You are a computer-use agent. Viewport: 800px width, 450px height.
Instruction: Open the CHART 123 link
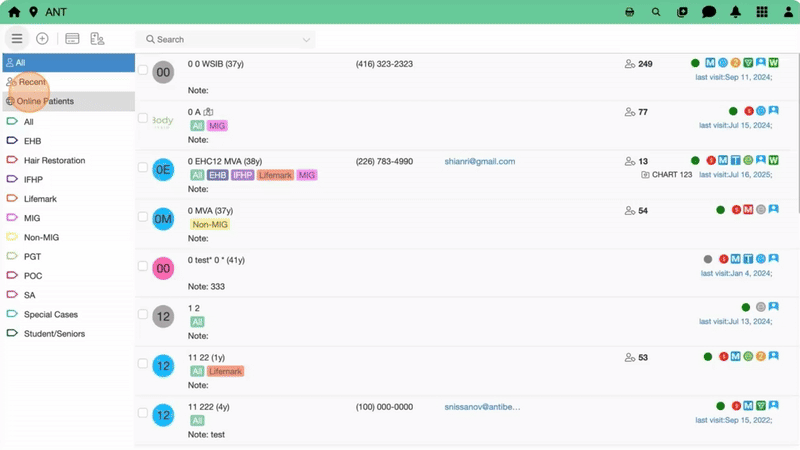(x=671, y=175)
